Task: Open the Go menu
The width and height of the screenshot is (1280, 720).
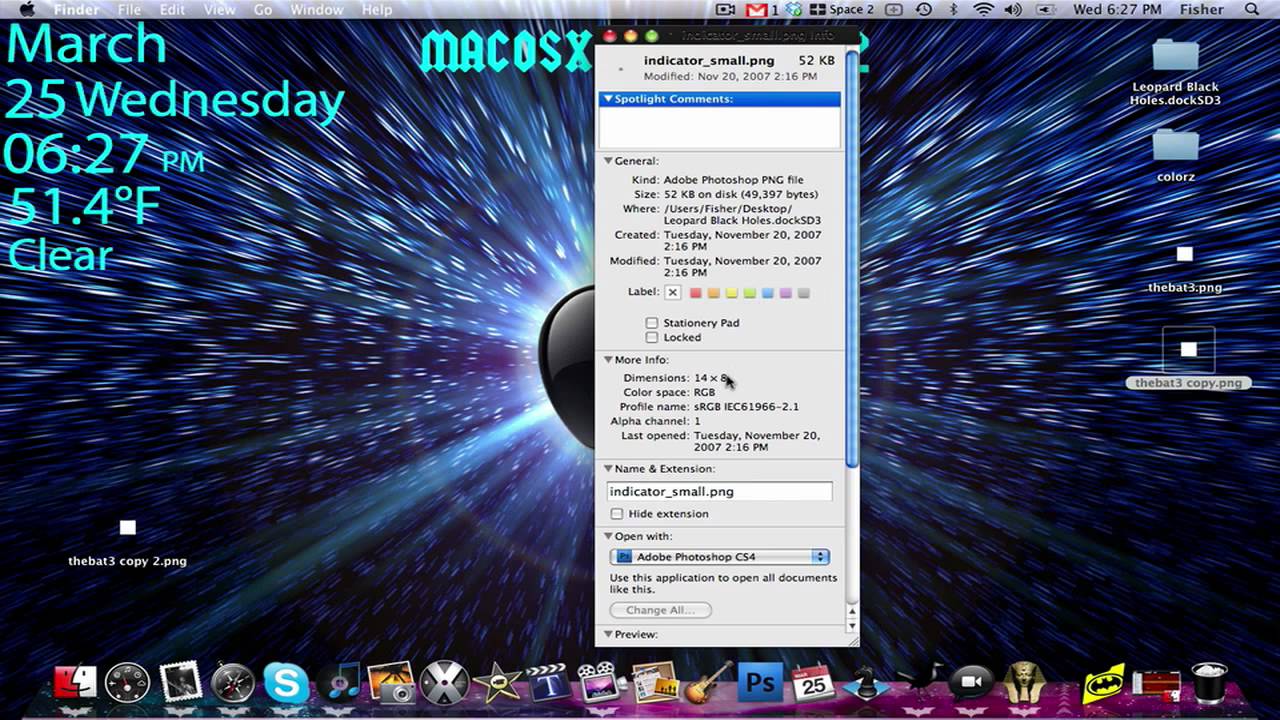Action: coord(263,9)
